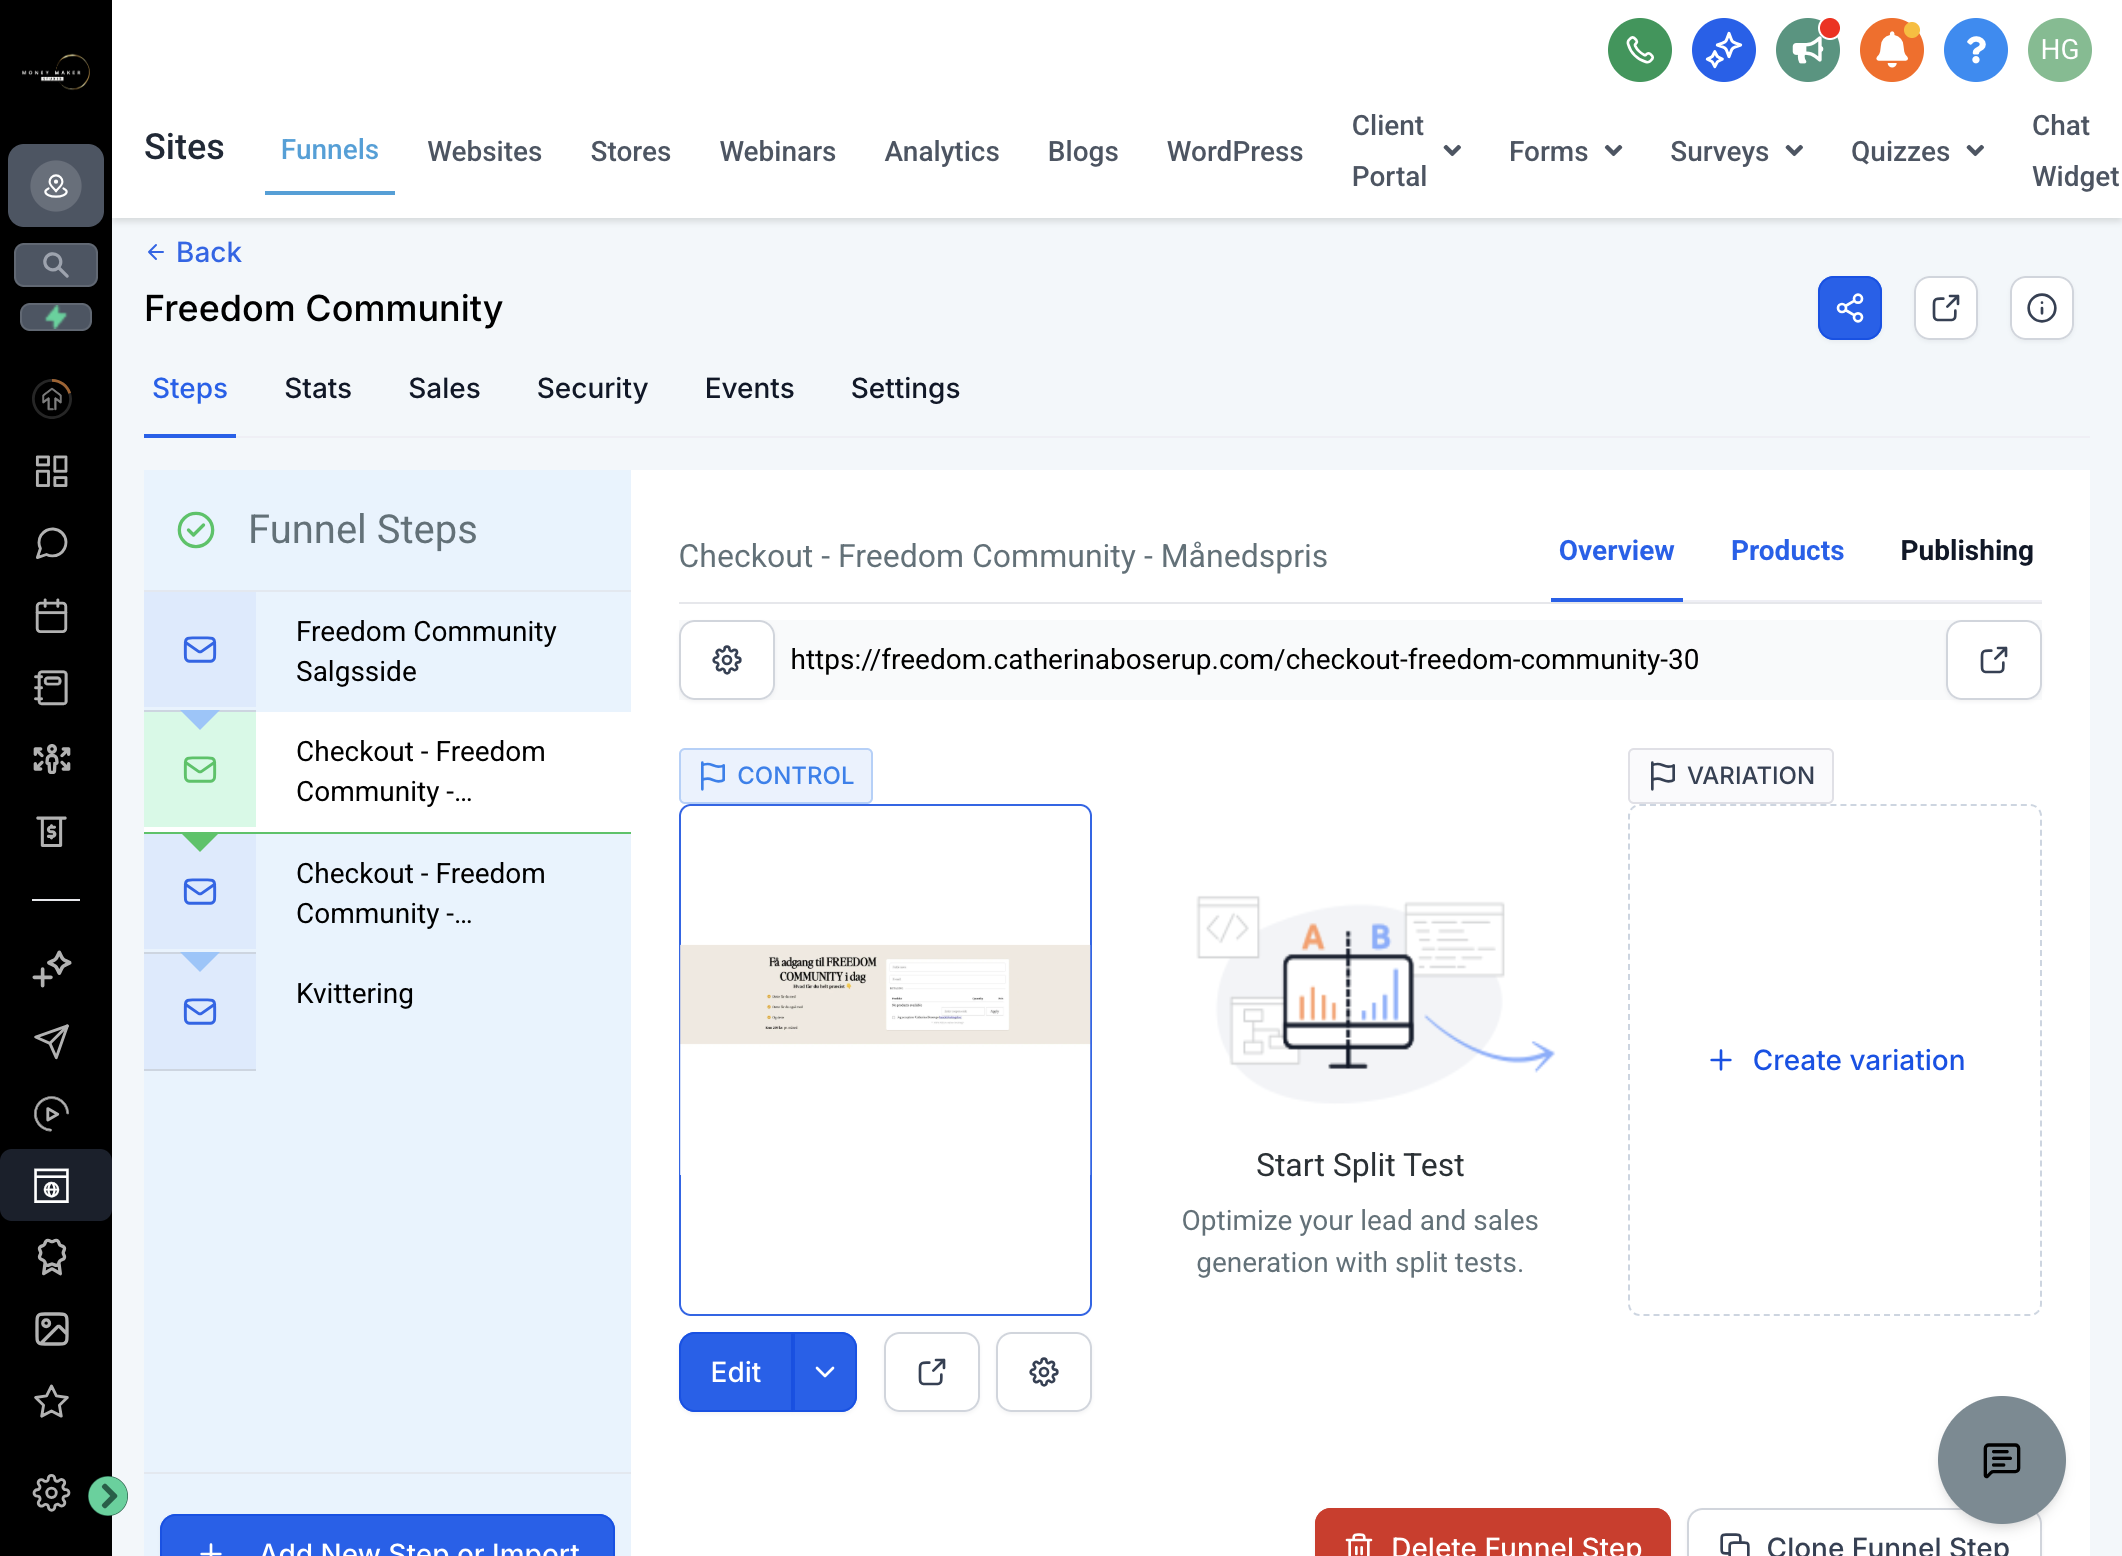Click the blue Edit button
The image size is (2122, 1556).
pyautogui.click(x=736, y=1372)
